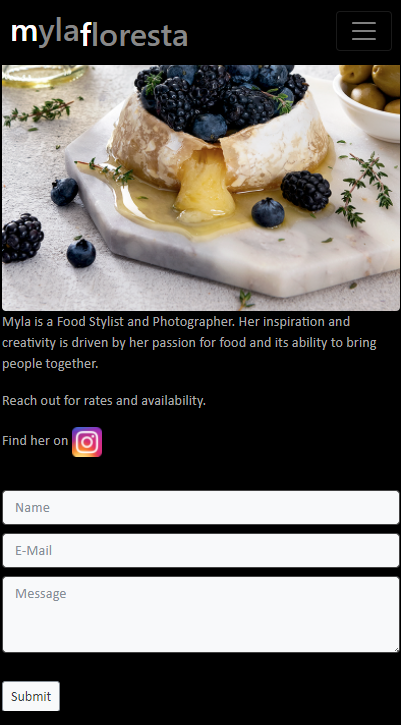Screen dimensions: 401x725
Task: Click the words 'people together.' in the bio
Action: tap(50, 364)
